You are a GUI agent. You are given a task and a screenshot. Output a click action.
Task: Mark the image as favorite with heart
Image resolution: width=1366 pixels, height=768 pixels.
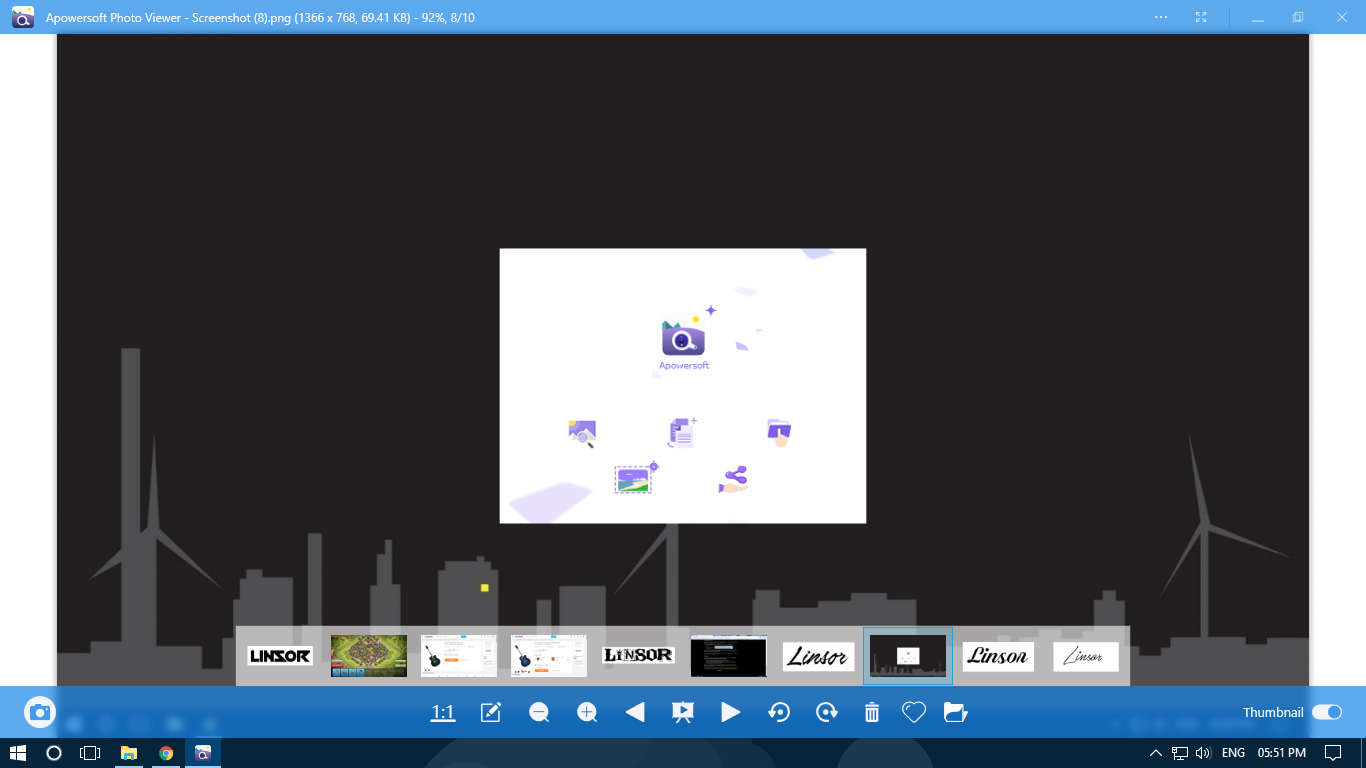pos(913,712)
